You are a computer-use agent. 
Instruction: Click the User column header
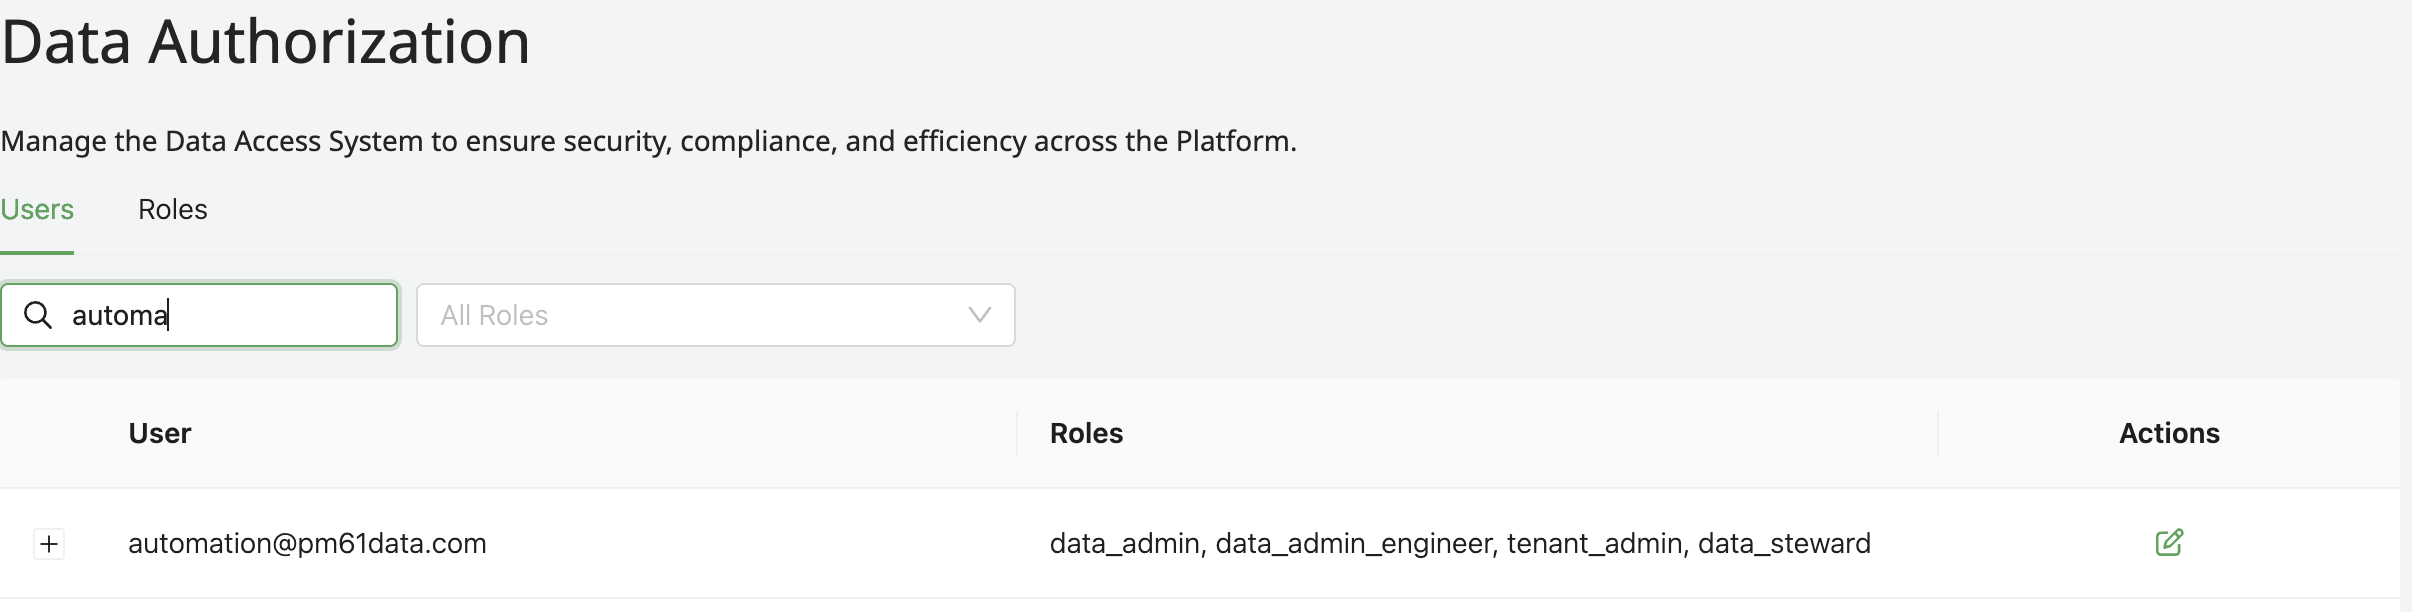click(x=160, y=433)
